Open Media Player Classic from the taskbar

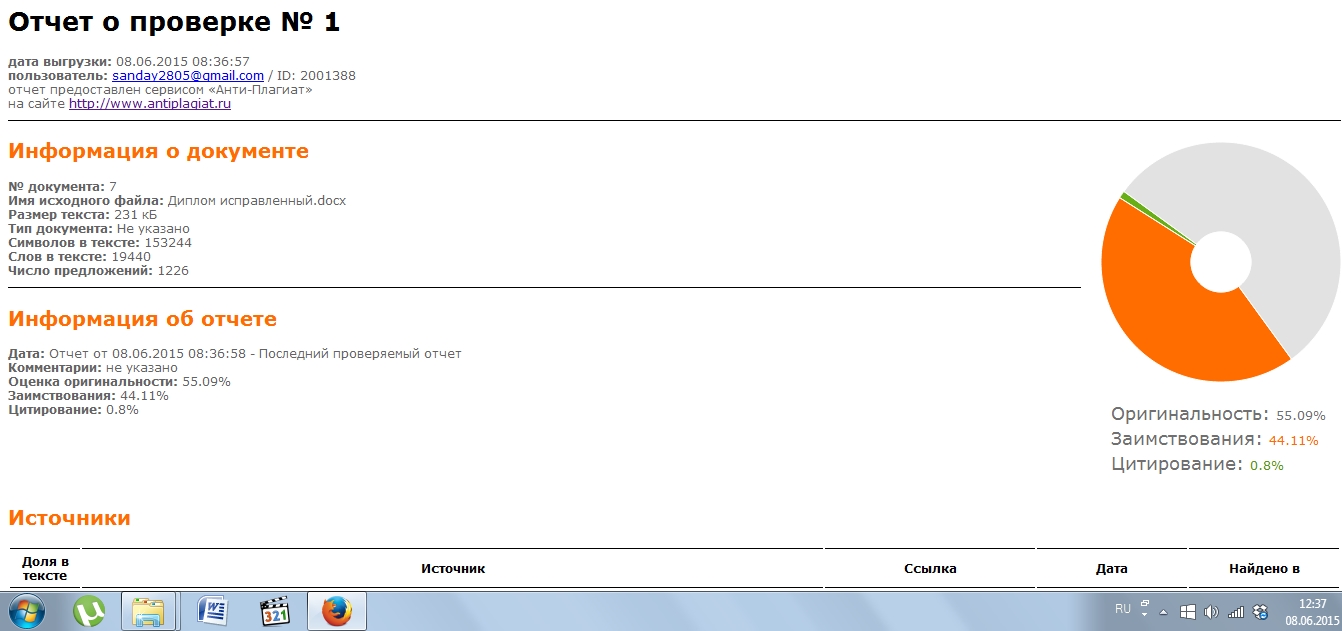[x=274, y=611]
